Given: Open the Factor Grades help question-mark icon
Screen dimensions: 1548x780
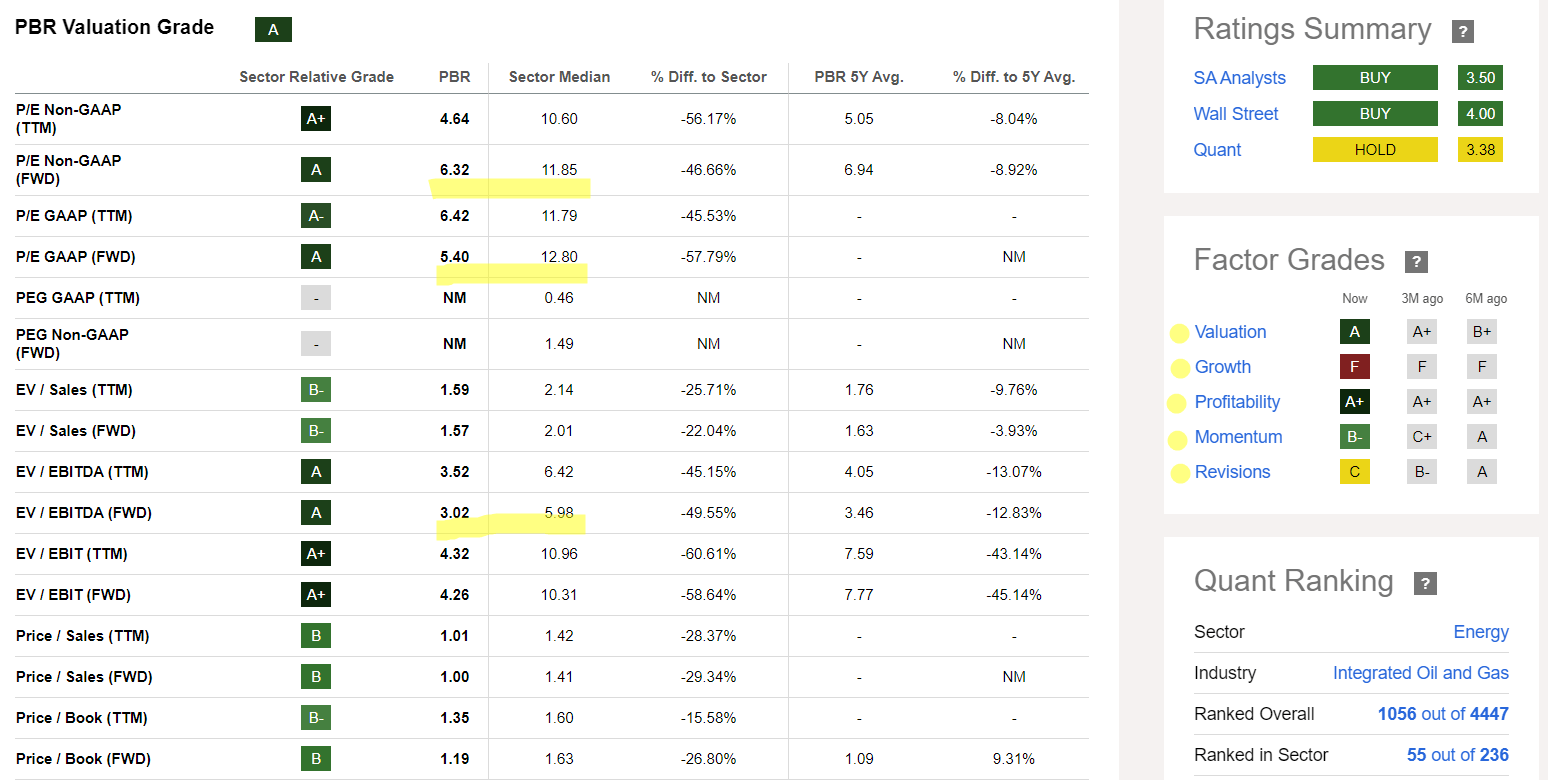Looking at the screenshot, I should coord(1415,262).
